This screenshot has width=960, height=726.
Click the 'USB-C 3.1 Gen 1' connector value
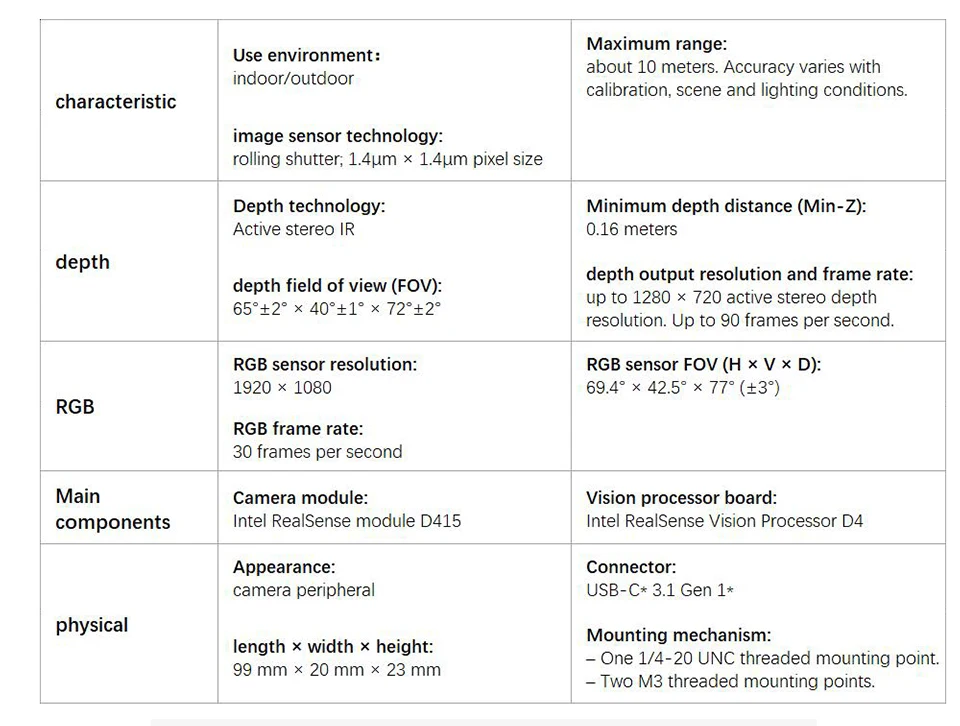(659, 590)
